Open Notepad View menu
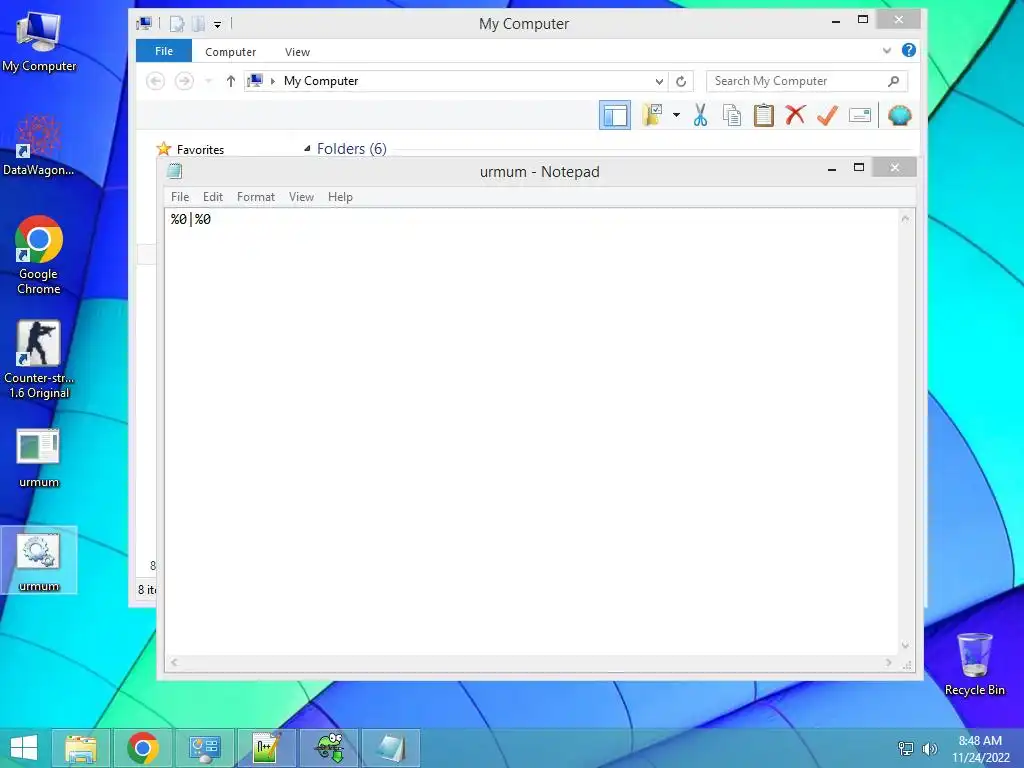This screenshot has height=768, width=1024. (301, 197)
